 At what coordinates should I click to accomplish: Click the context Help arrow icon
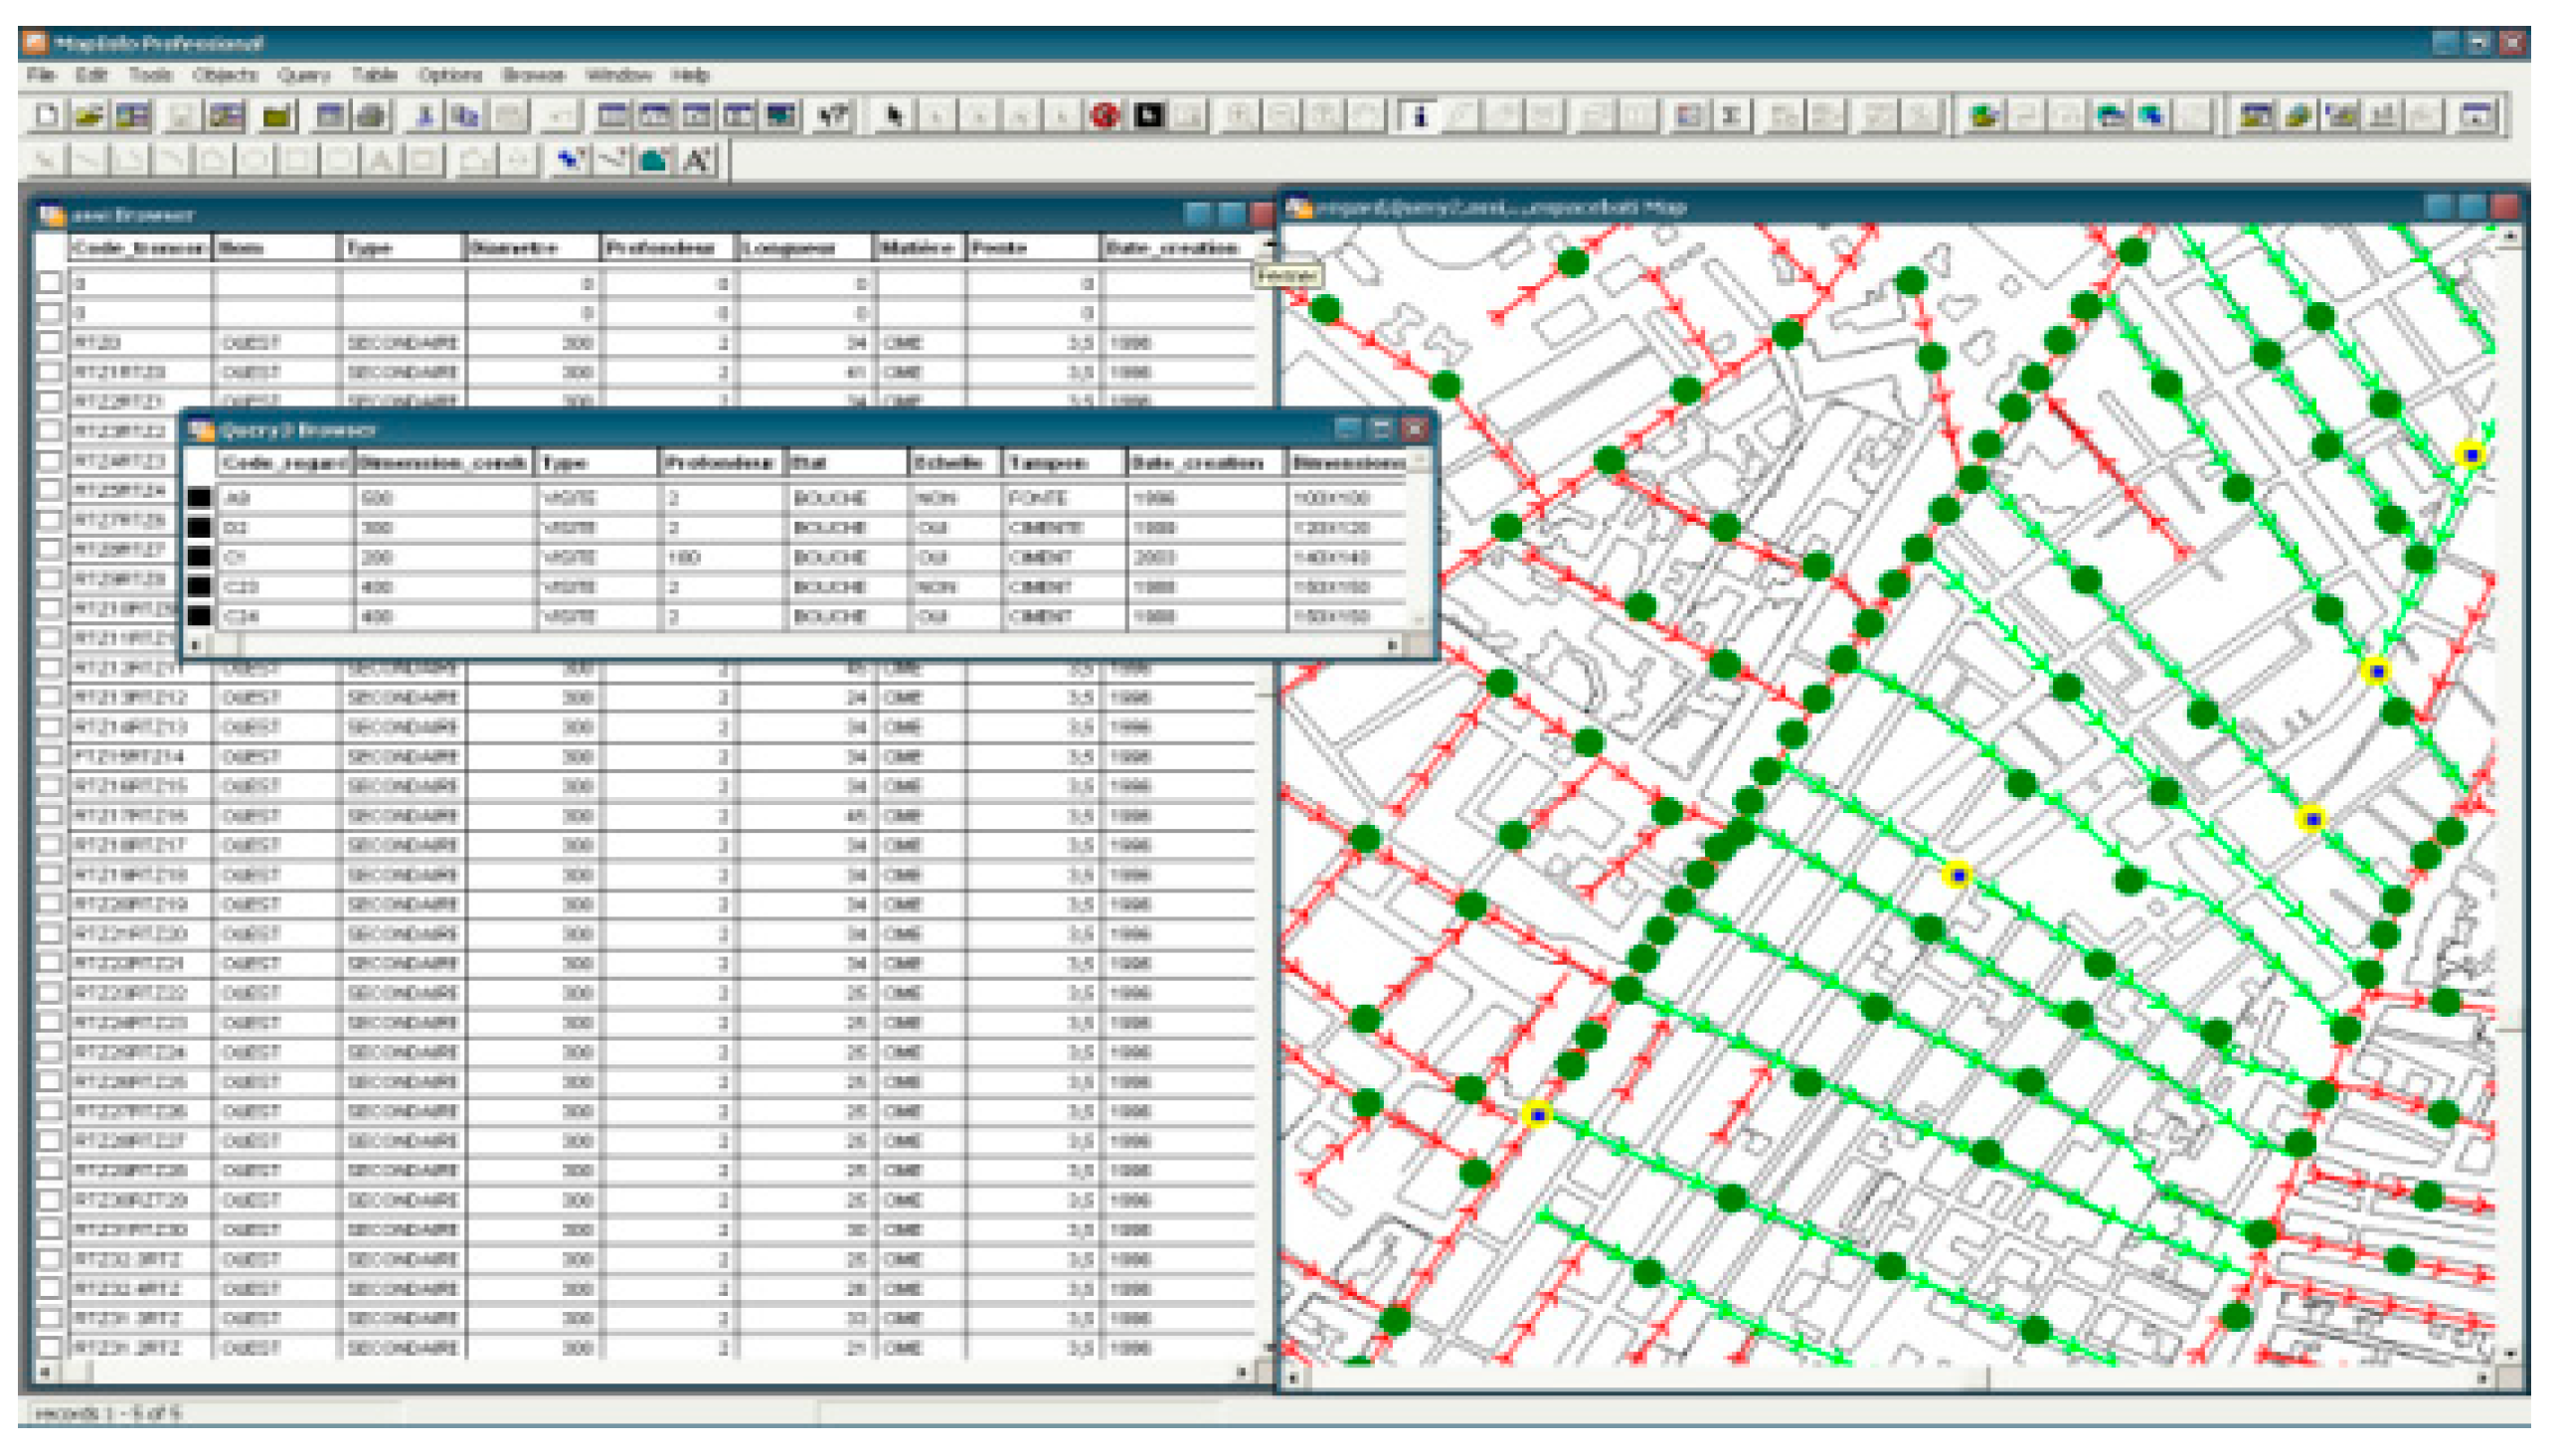[x=833, y=116]
